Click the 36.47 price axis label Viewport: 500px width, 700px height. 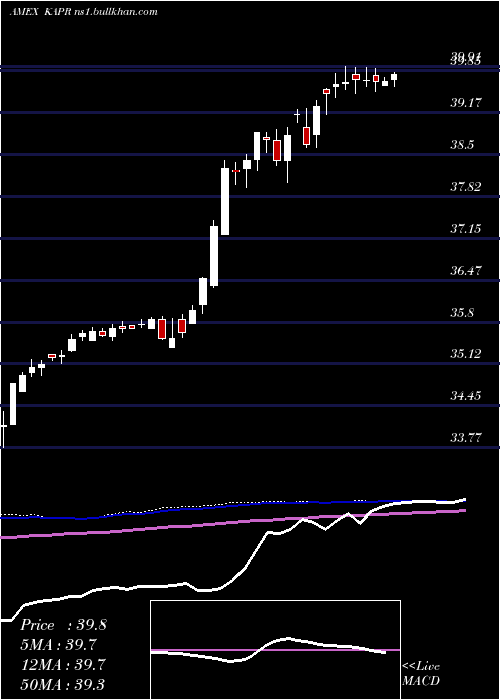[x=465, y=271]
